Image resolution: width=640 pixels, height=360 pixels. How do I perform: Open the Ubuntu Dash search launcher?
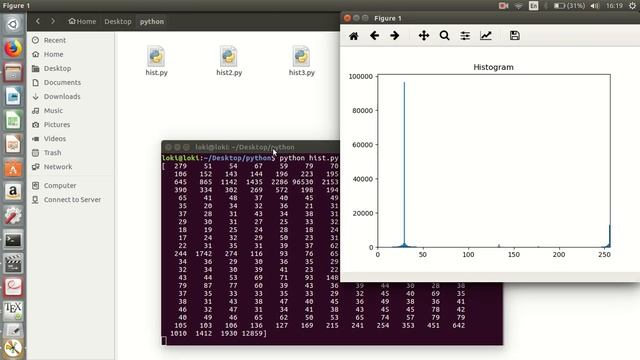click(x=13, y=24)
